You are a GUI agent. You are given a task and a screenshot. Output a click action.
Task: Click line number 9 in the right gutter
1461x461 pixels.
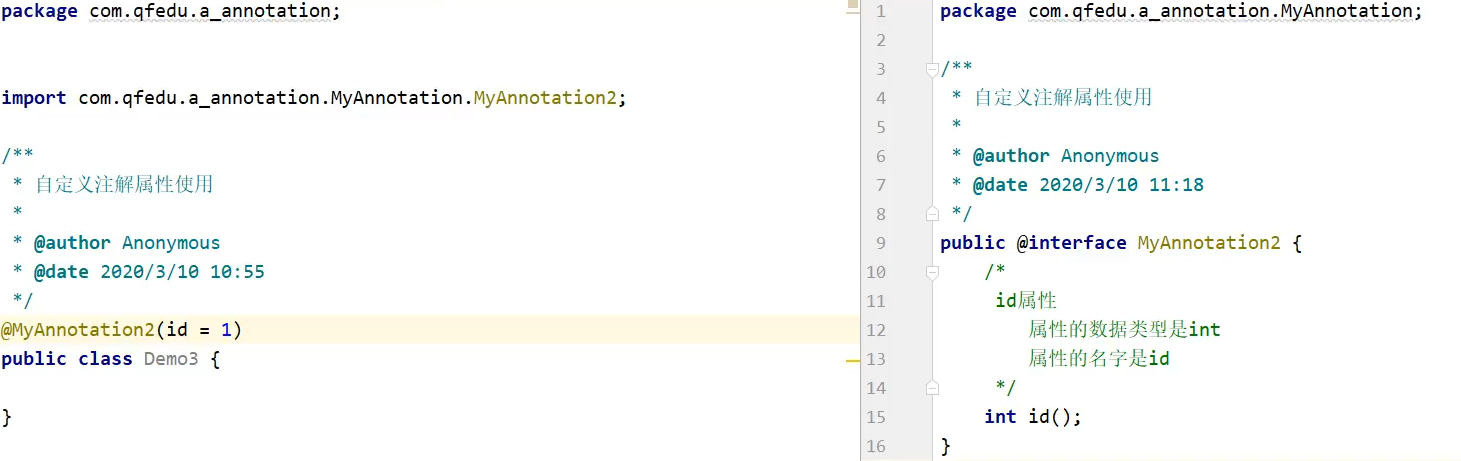coord(880,243)
